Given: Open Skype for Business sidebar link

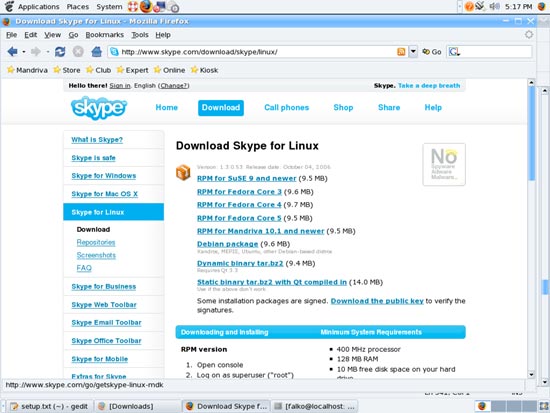Looking at the screenshot, I should click(x=103, y=286).
